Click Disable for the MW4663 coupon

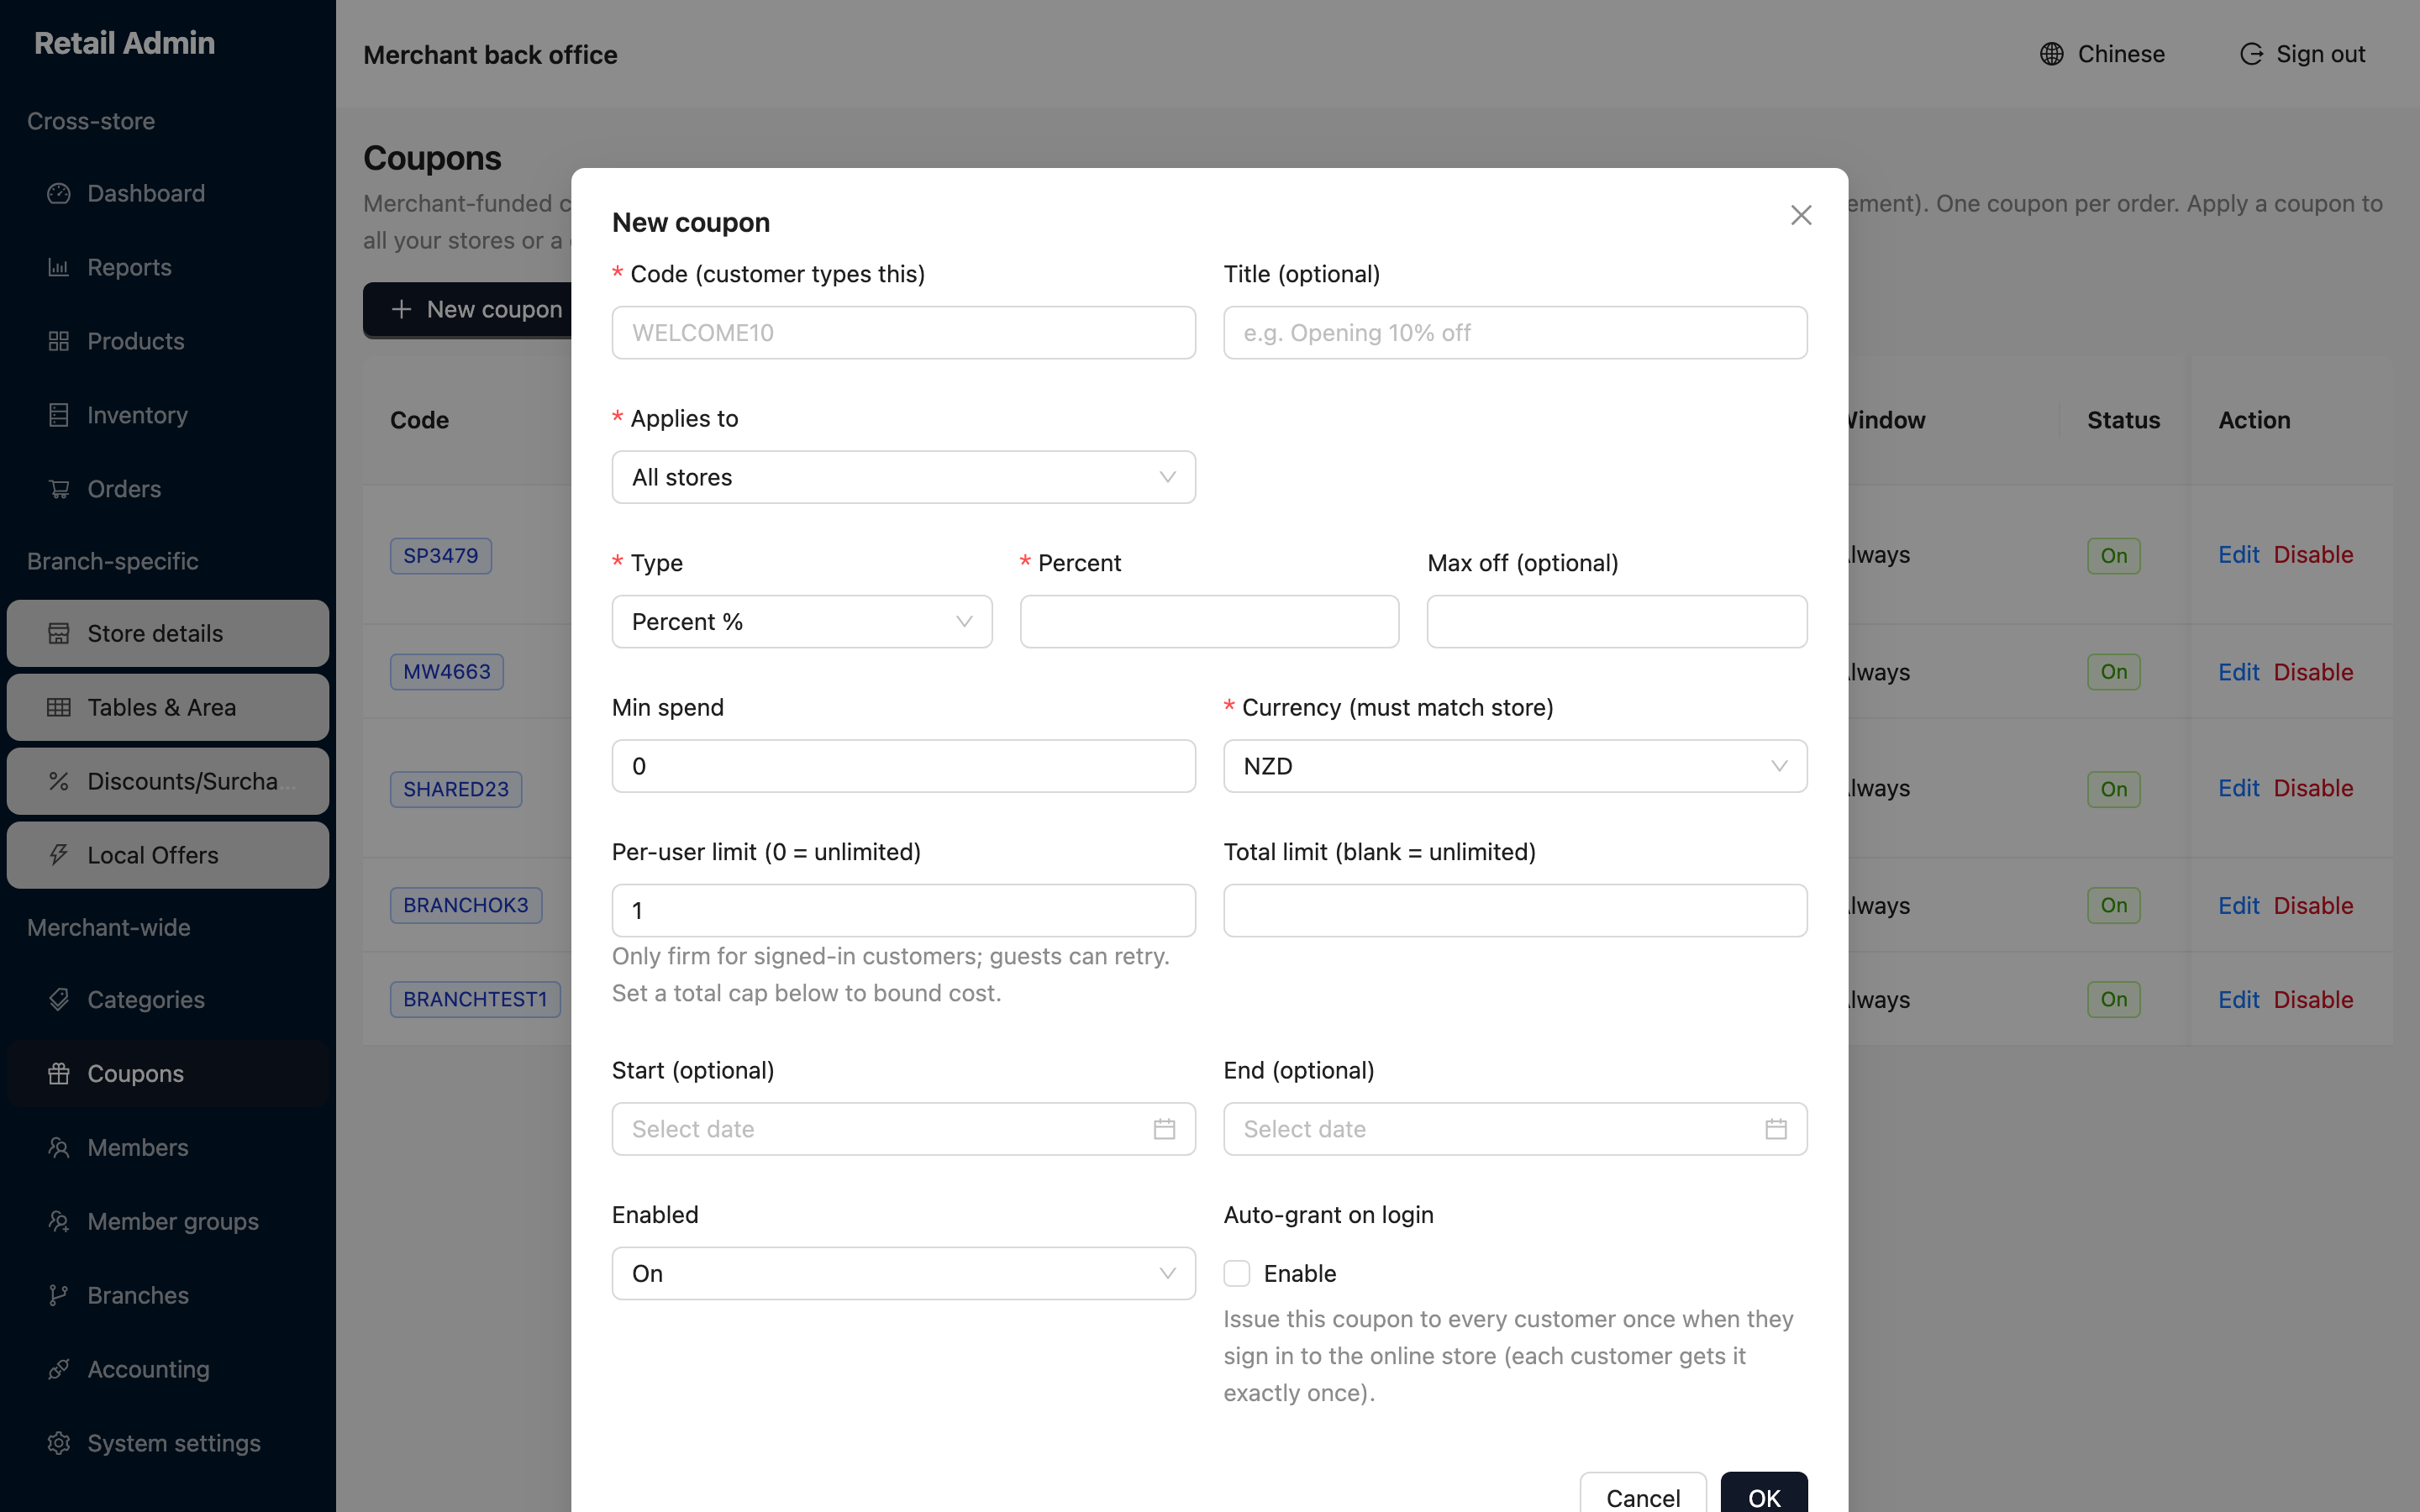[2313, 672]
